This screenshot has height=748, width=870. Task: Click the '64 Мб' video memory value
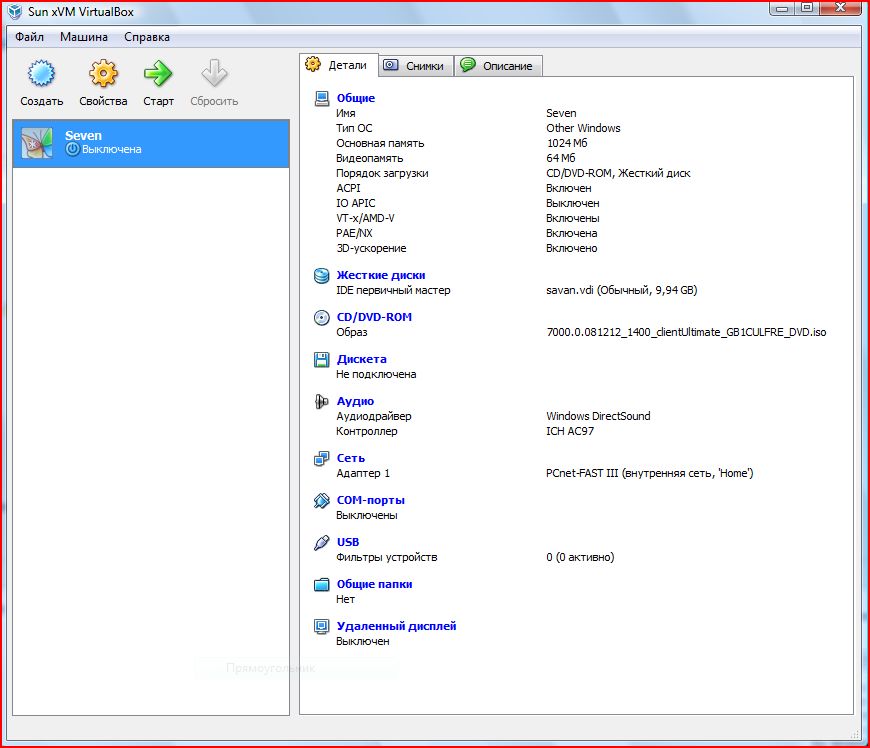coord(561,158)
